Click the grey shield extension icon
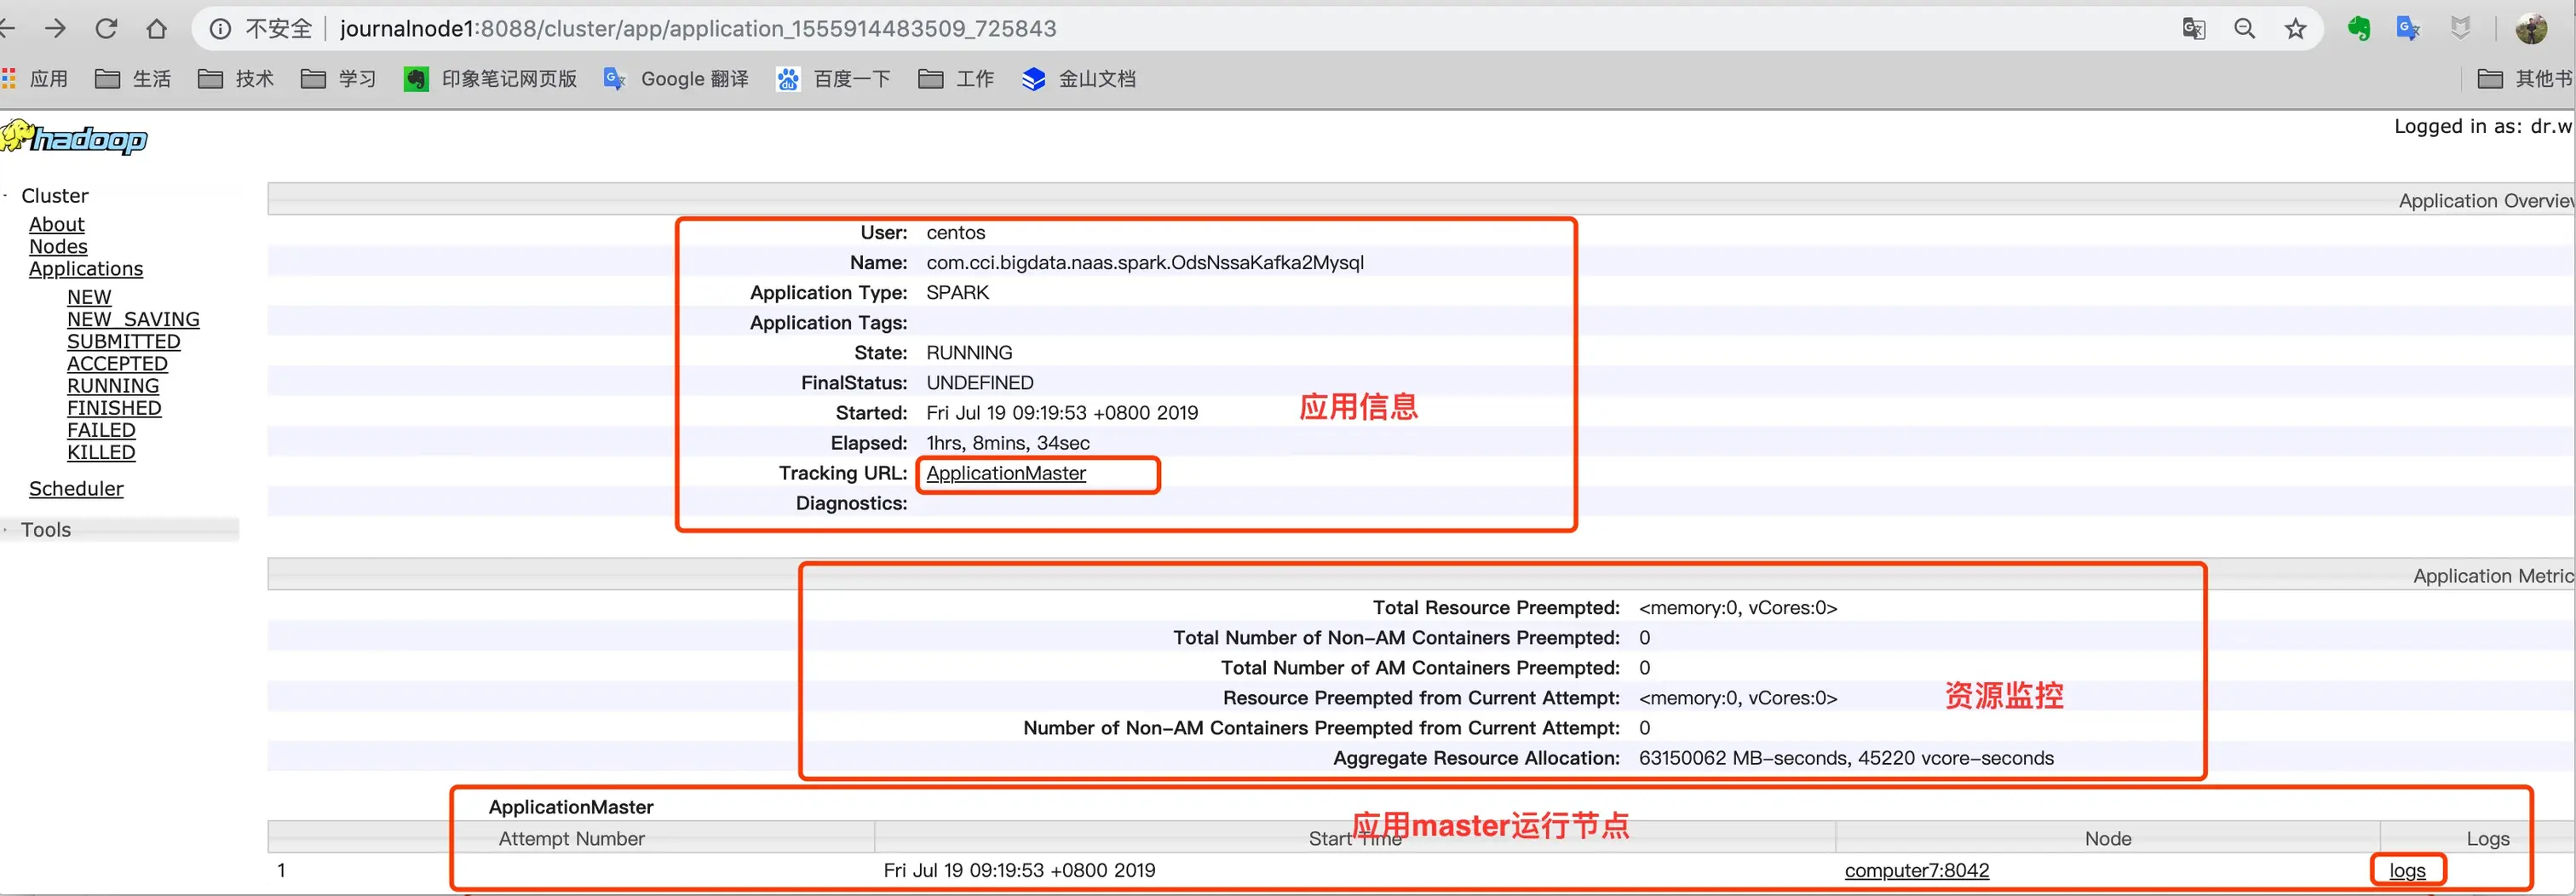 point(2461,29)
